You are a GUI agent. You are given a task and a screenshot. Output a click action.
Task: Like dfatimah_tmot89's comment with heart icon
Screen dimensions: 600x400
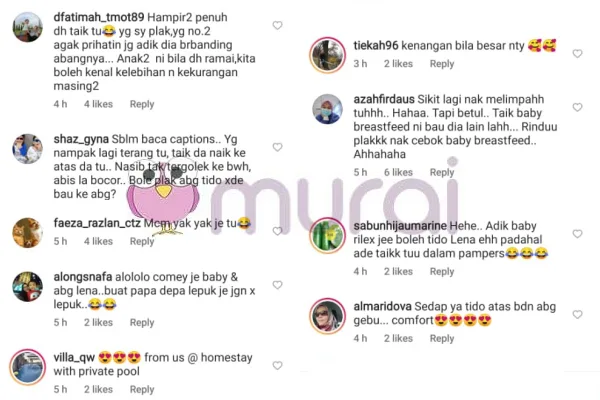click(x=277, y=25)
